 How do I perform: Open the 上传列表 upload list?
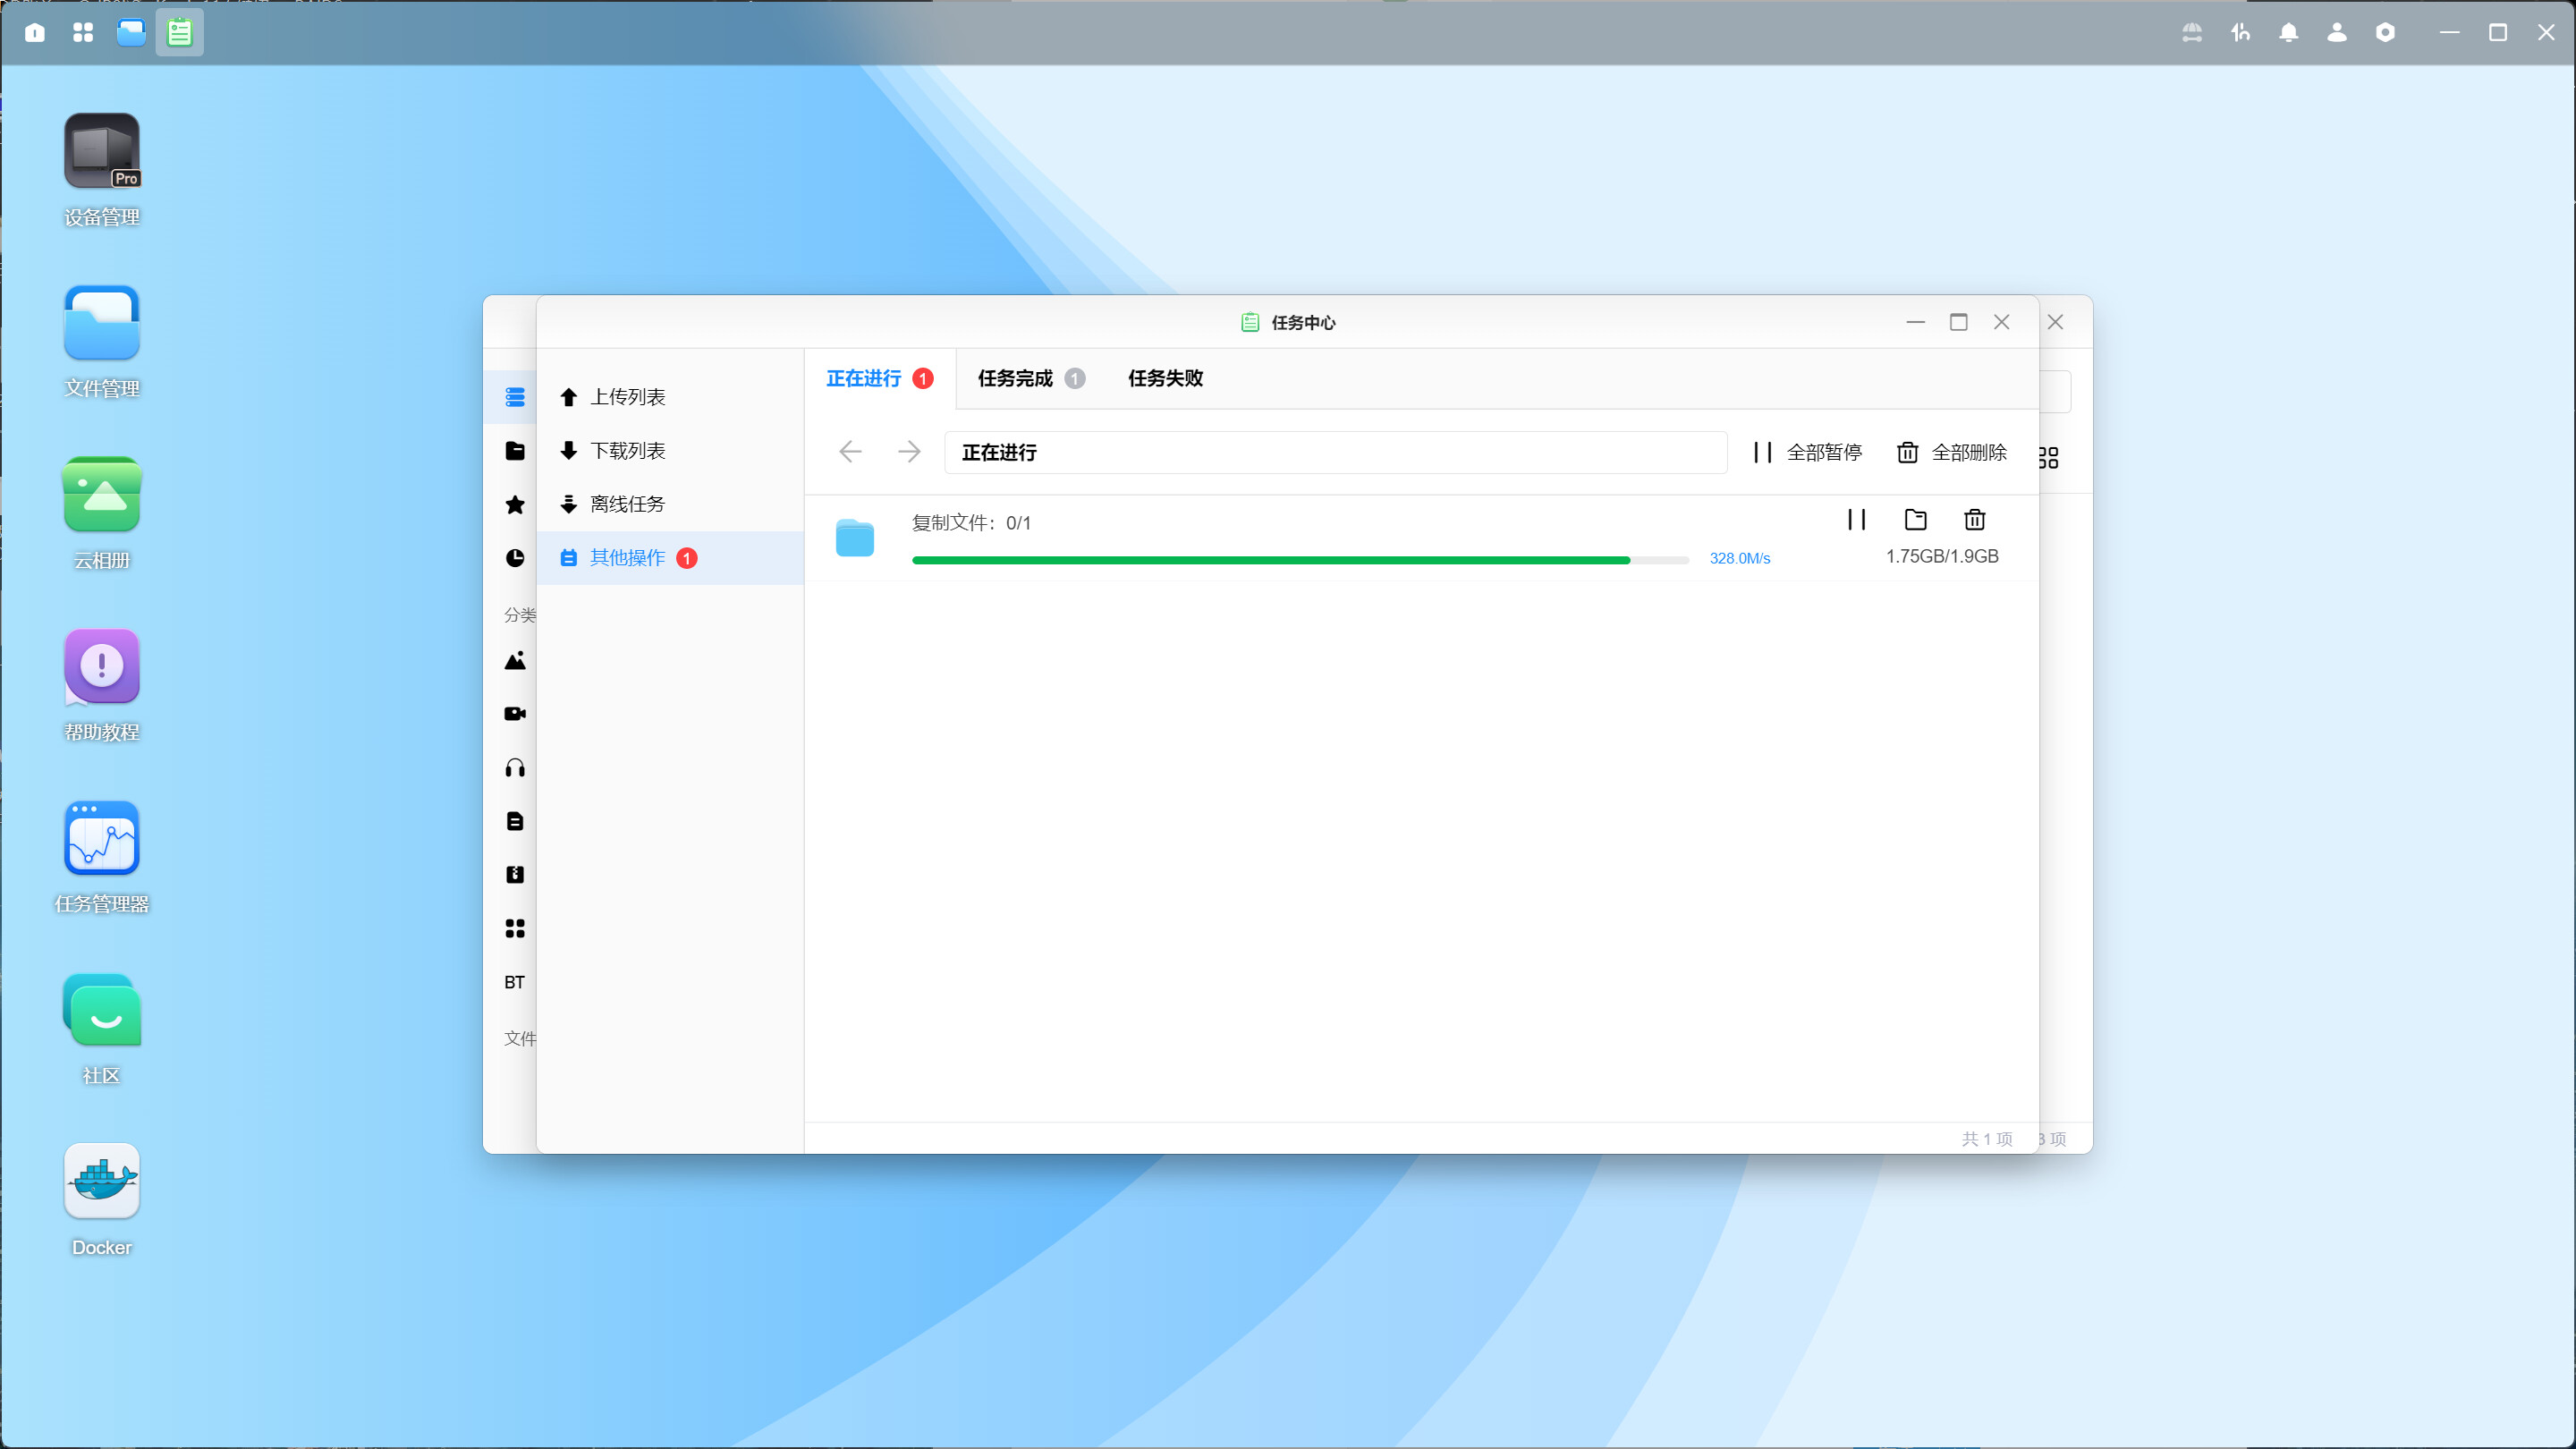pos(627,397)
